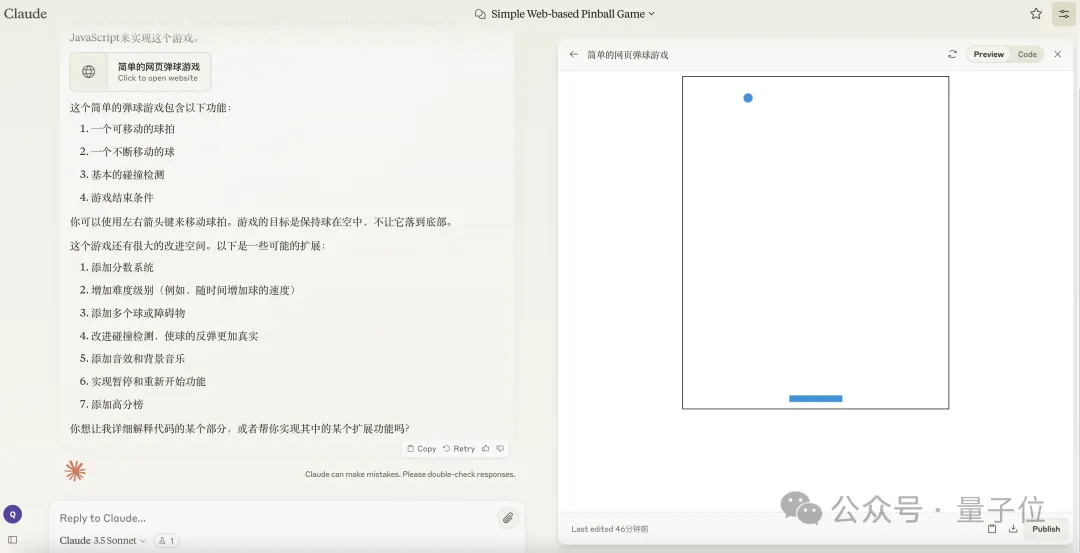This screenshot has width=1080, height=553.
Task: Star this chat with the star icon
Action: 1036,14
